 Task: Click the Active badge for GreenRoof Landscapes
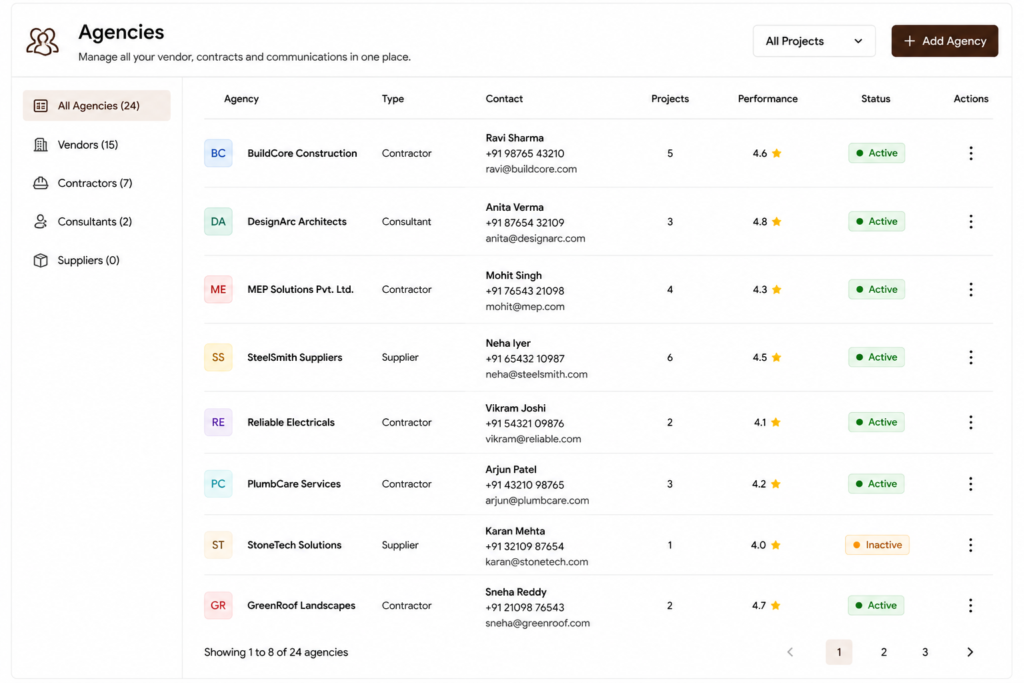(x=876, y=606)
